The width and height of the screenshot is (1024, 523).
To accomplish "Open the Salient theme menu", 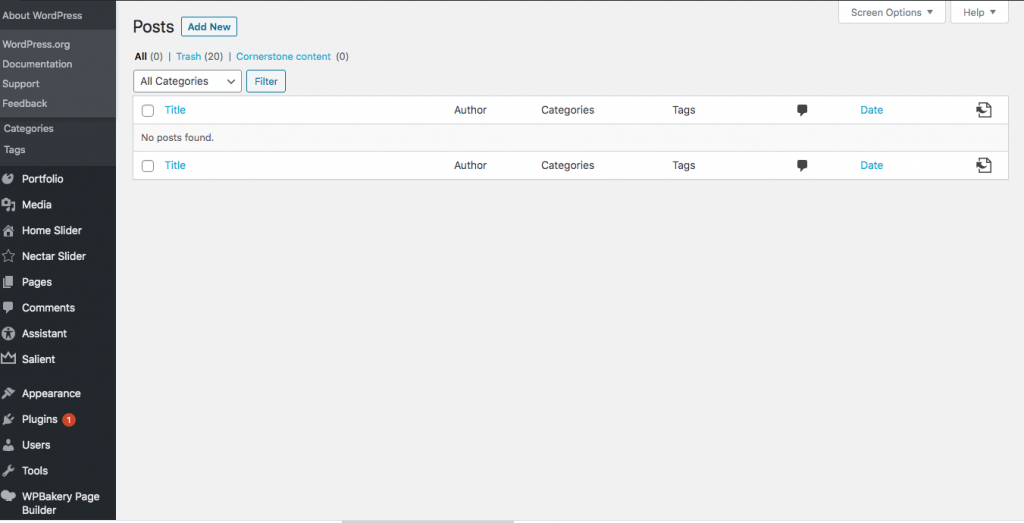I will pos(39,359).
